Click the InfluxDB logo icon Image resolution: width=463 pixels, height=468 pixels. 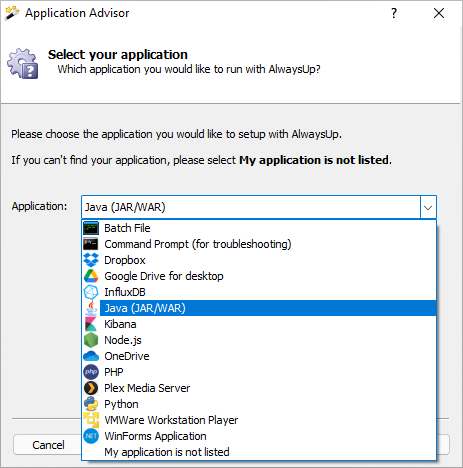[x=91, y=292]
